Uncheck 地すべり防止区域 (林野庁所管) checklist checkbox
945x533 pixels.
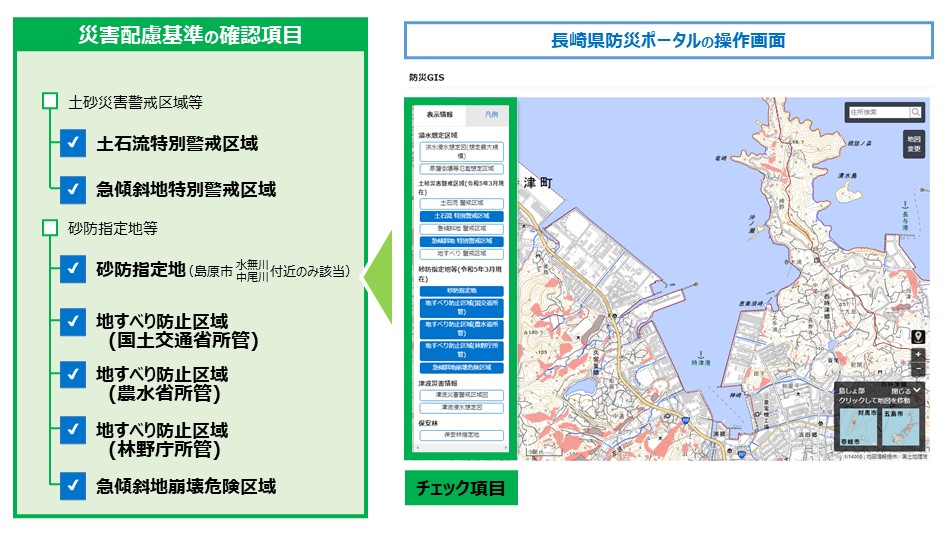[73, 430]
